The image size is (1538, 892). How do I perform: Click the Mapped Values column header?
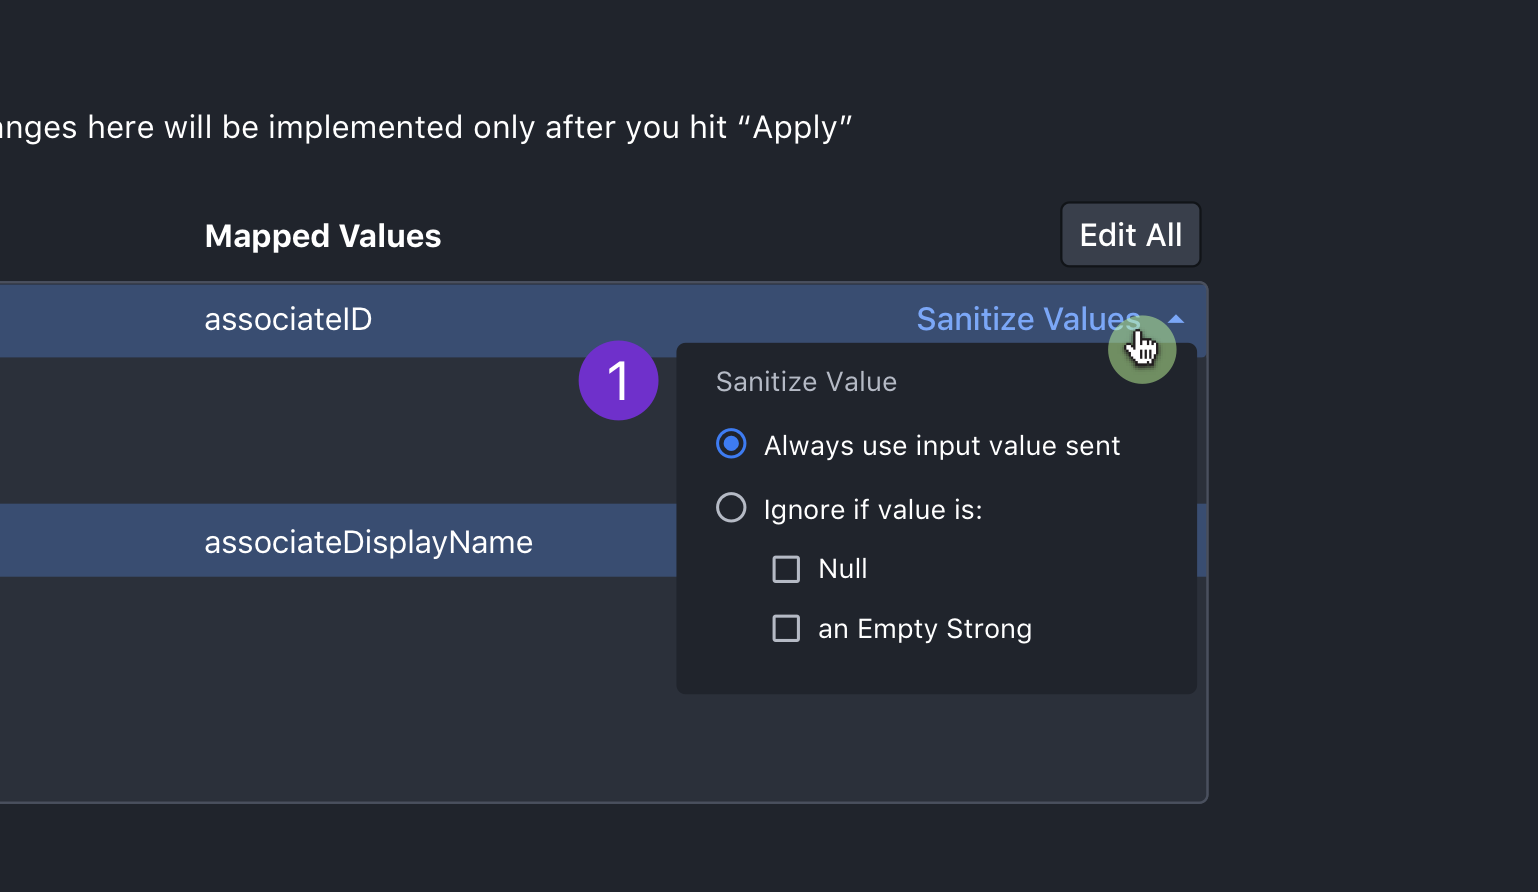pyautogui.click(x=322, y=236)
